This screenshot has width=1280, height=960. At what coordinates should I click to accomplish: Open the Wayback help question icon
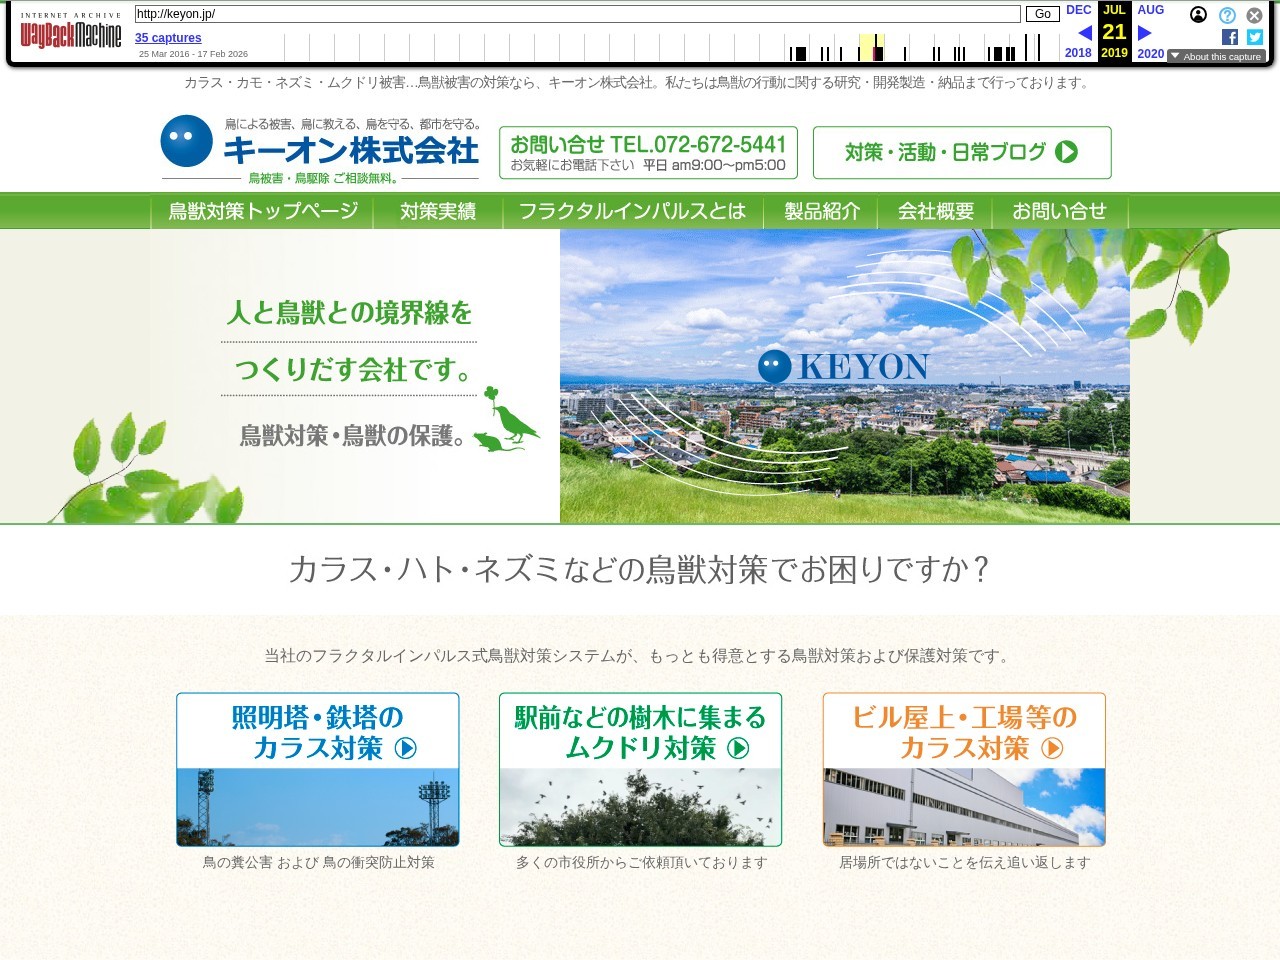1227,15
